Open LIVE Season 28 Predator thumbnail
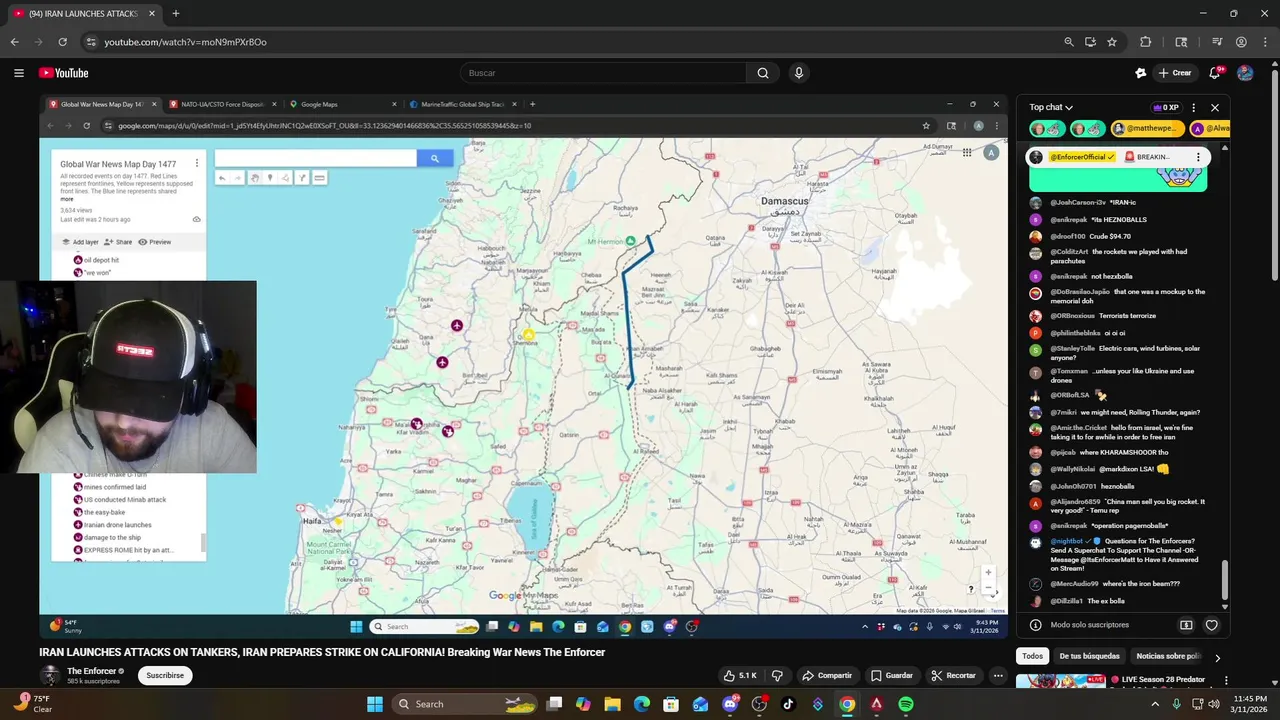Viewport: 1280px width, 720px height. [x=1060, y=681]
